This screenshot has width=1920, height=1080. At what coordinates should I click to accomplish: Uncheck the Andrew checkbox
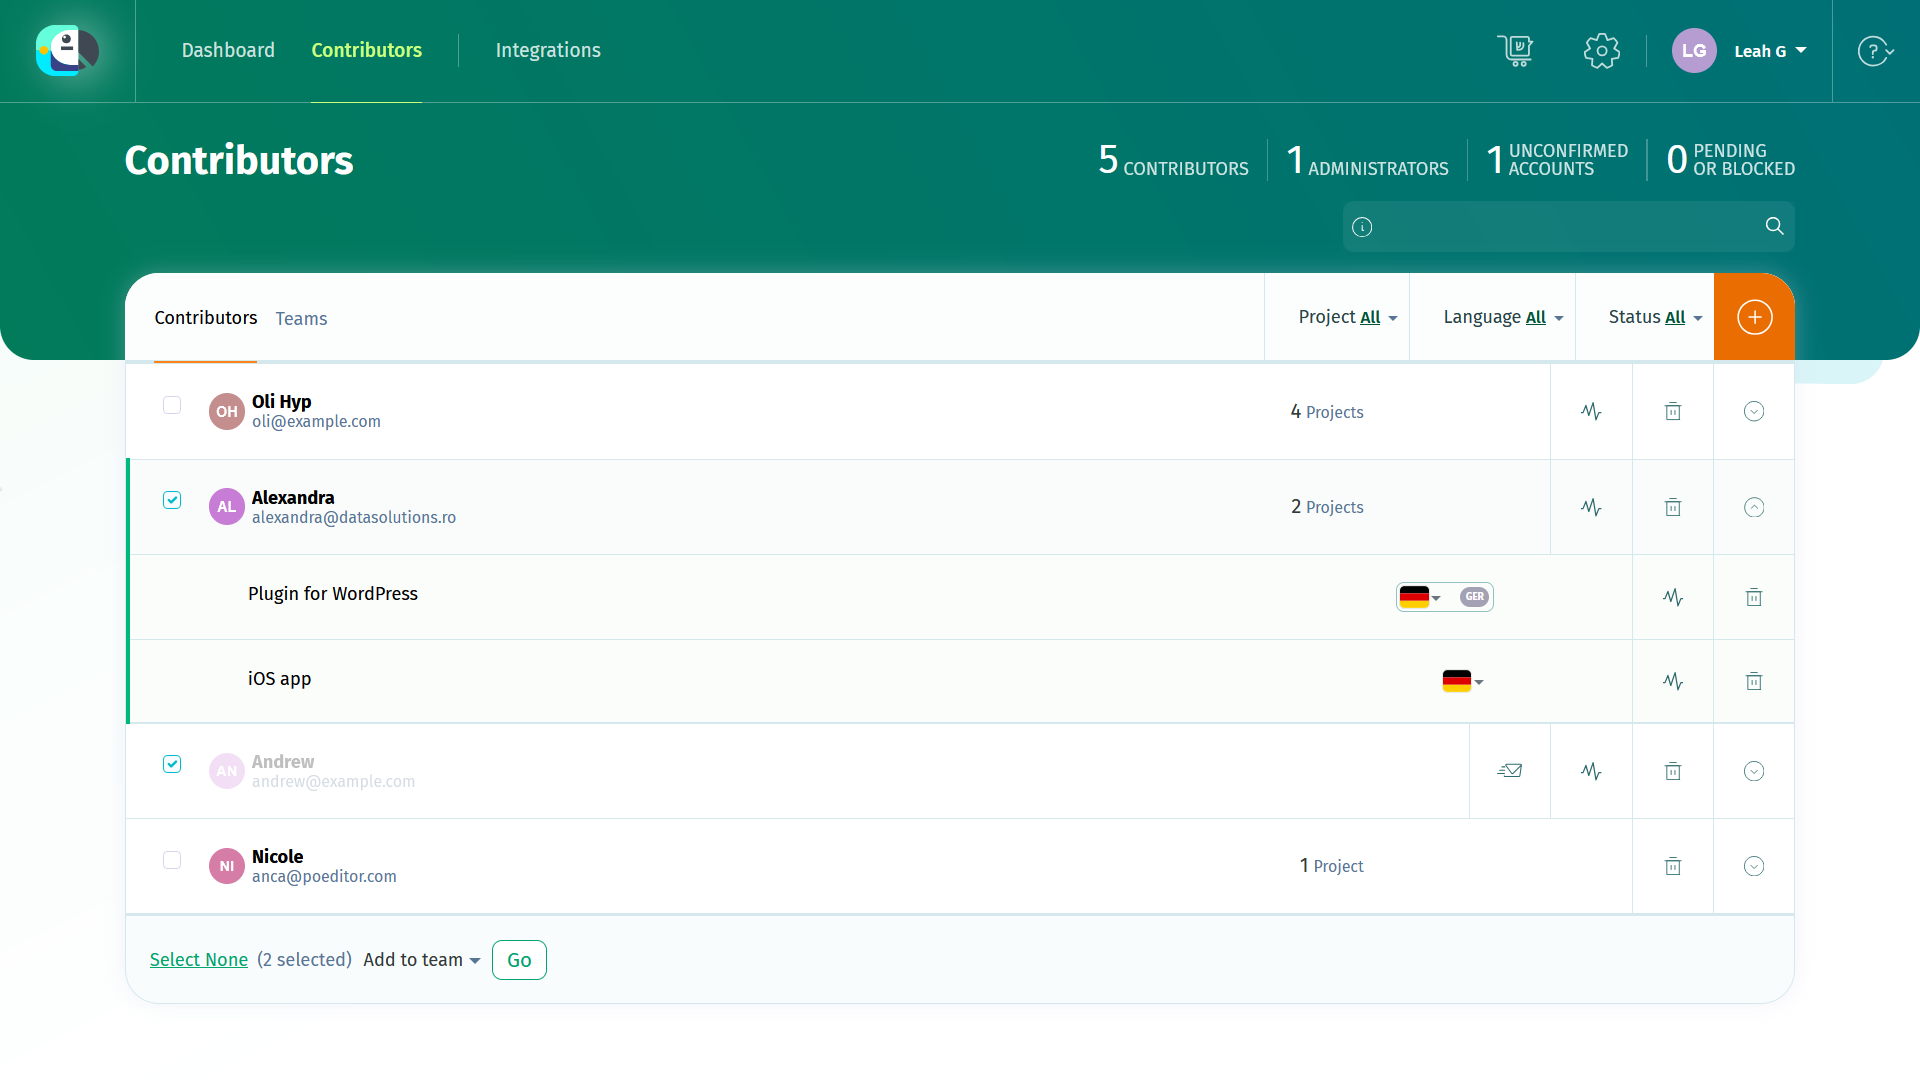(172, 764)
